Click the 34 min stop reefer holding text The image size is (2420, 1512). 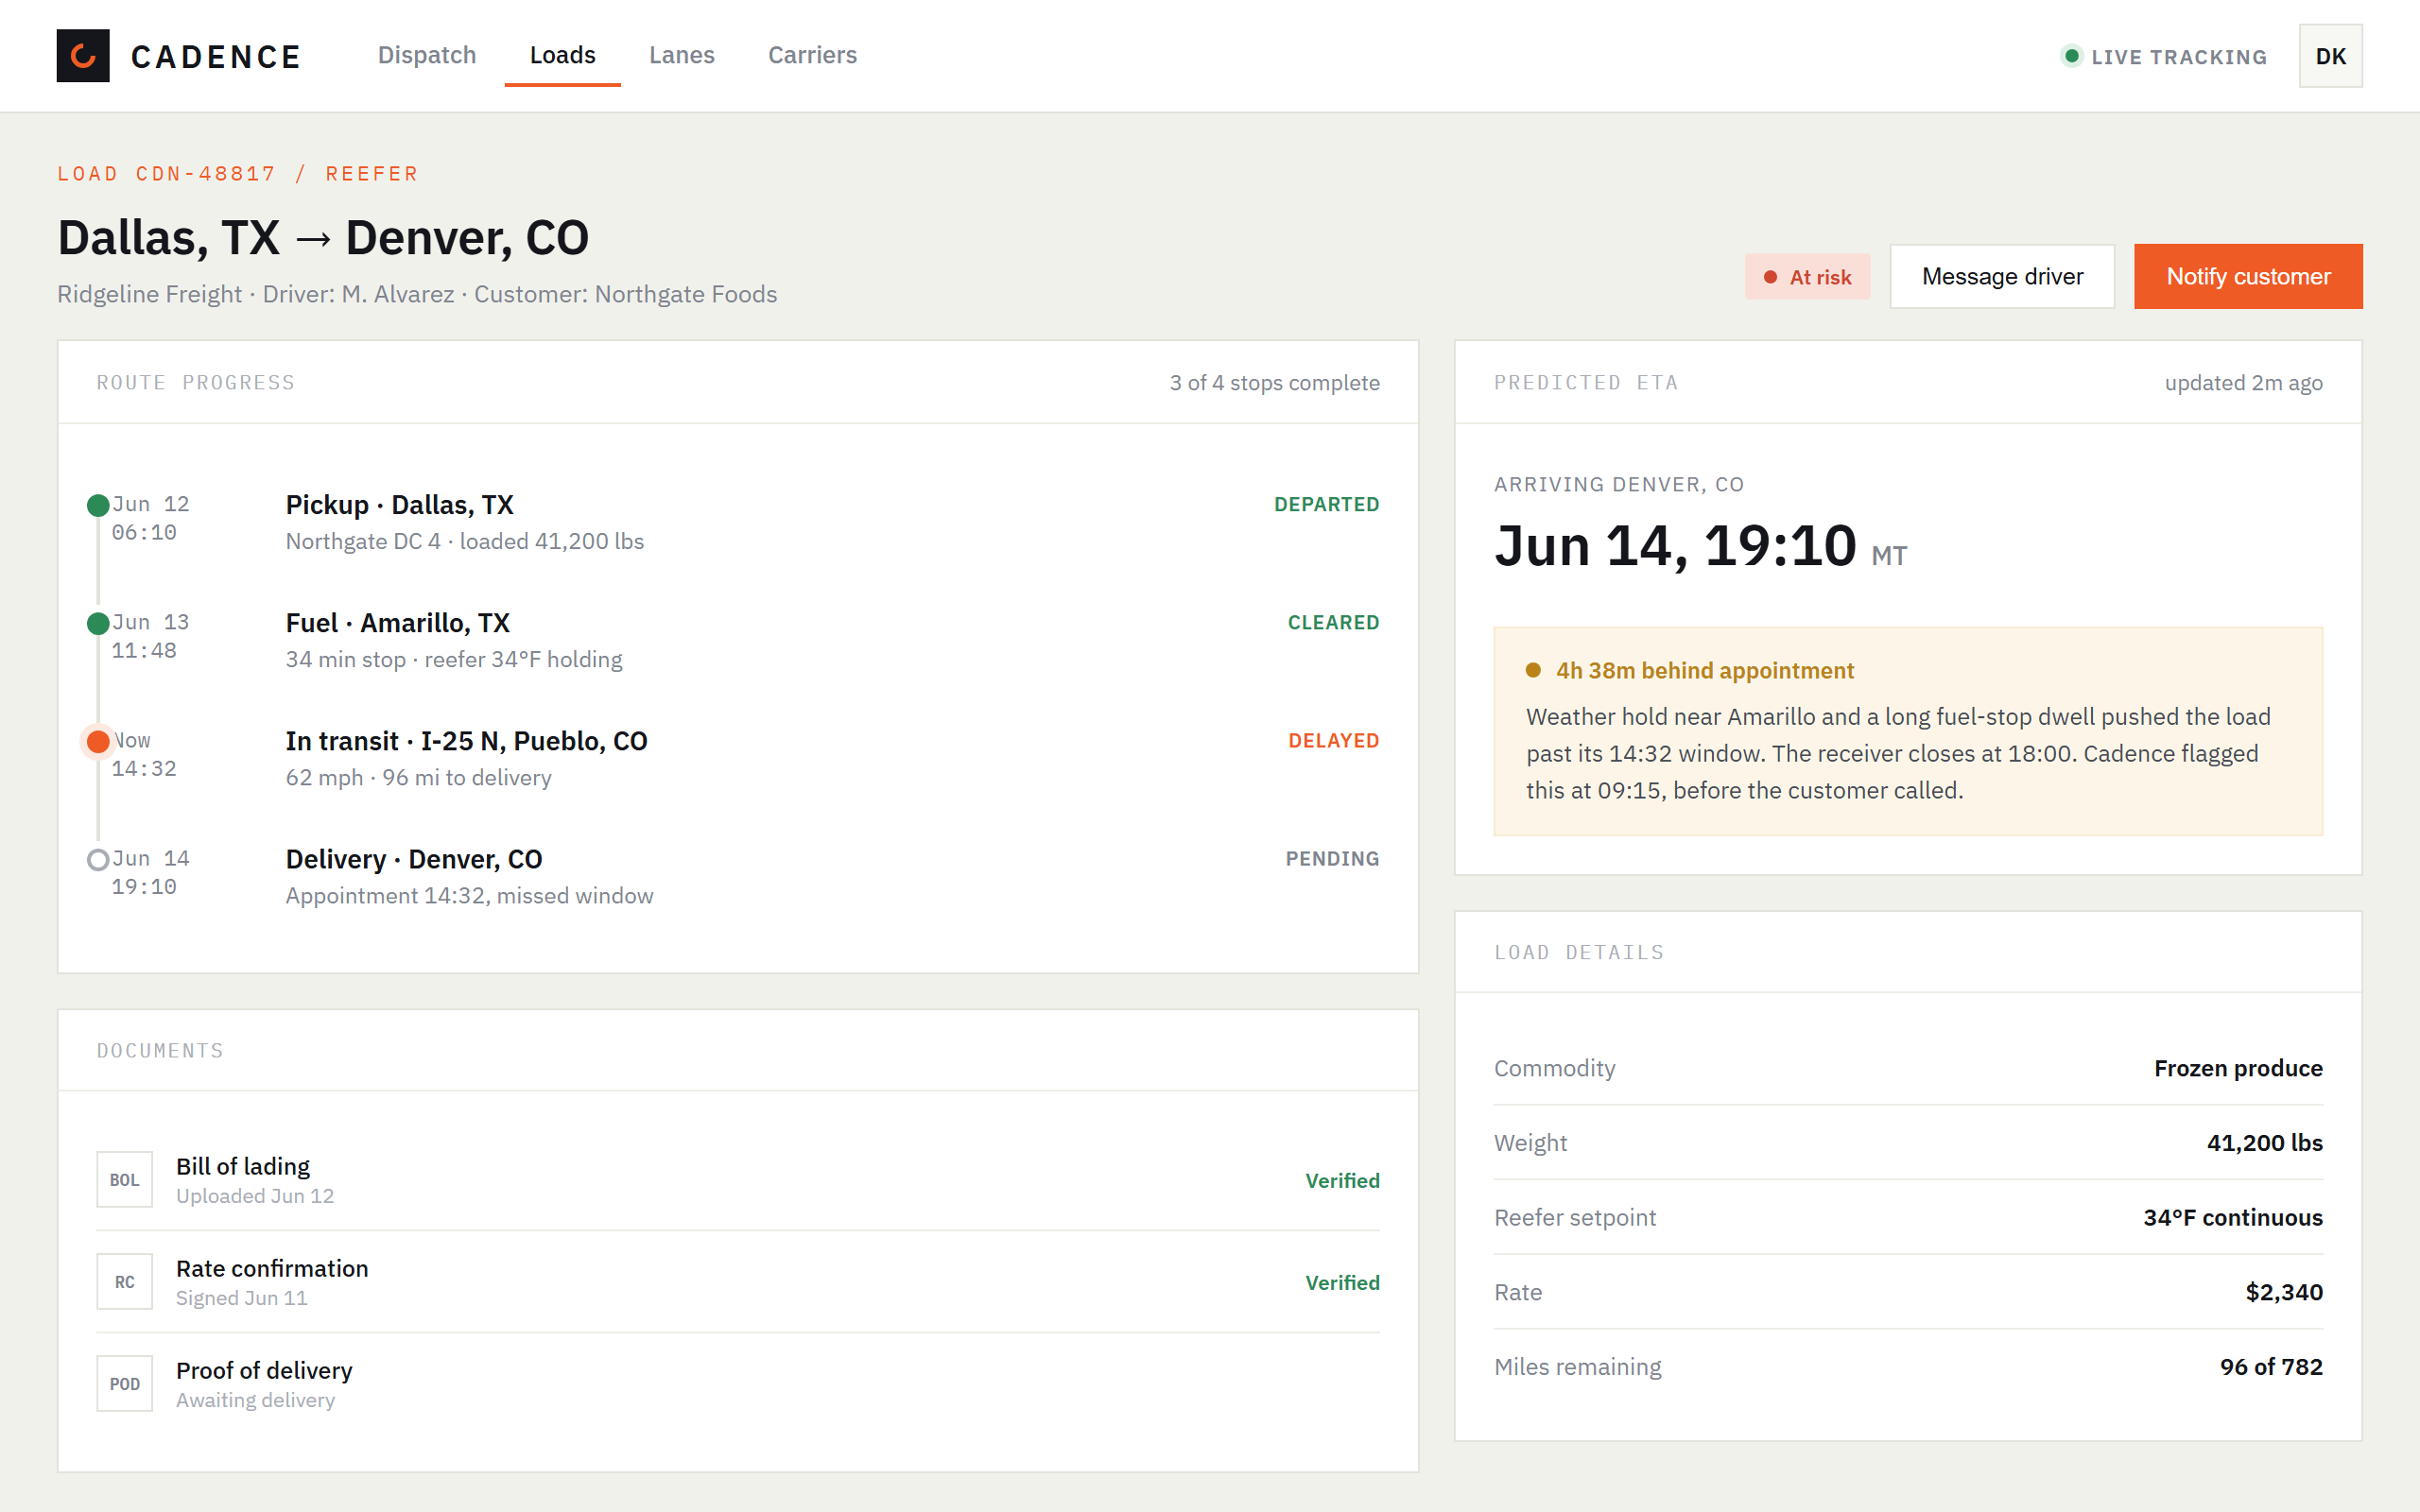coord(454,659)
